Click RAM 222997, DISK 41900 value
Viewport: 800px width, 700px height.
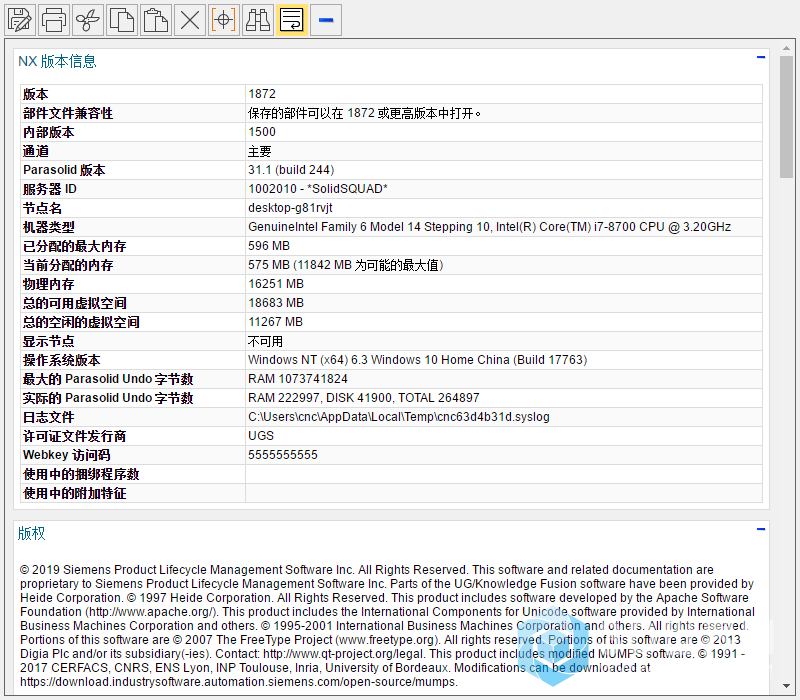[x=364, y=398]
